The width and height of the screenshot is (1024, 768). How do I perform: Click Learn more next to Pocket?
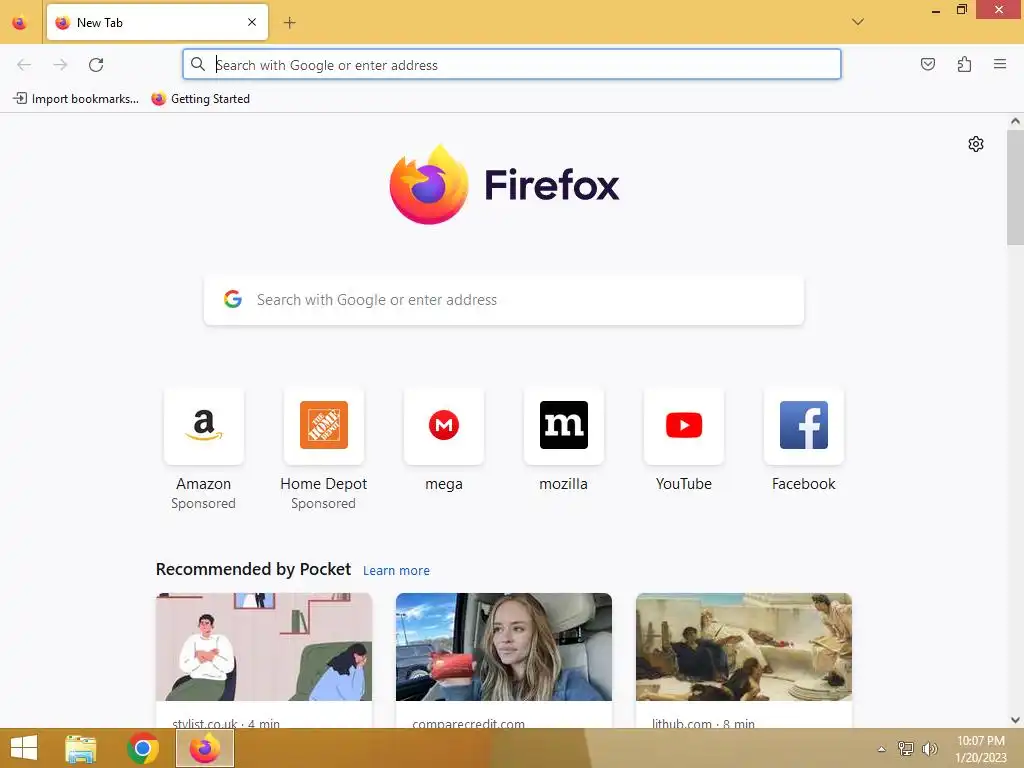[x=396, y=570]
